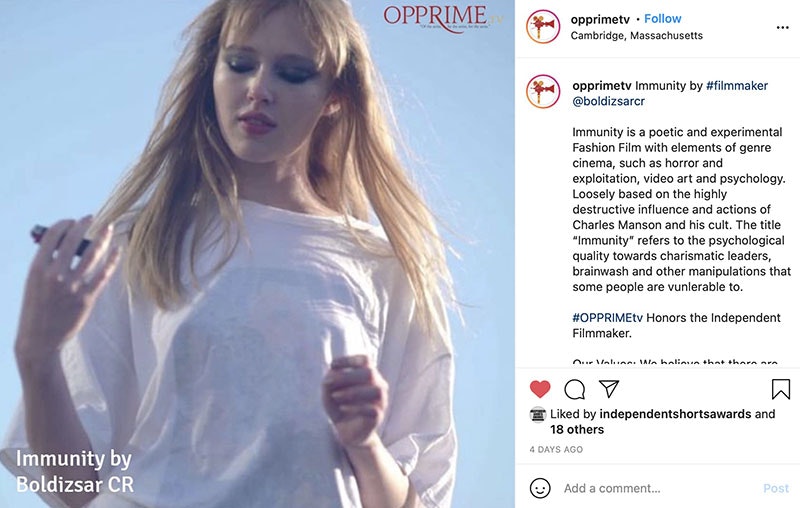Visit the @boldizsarcr profile mention

tap(609, 101)
